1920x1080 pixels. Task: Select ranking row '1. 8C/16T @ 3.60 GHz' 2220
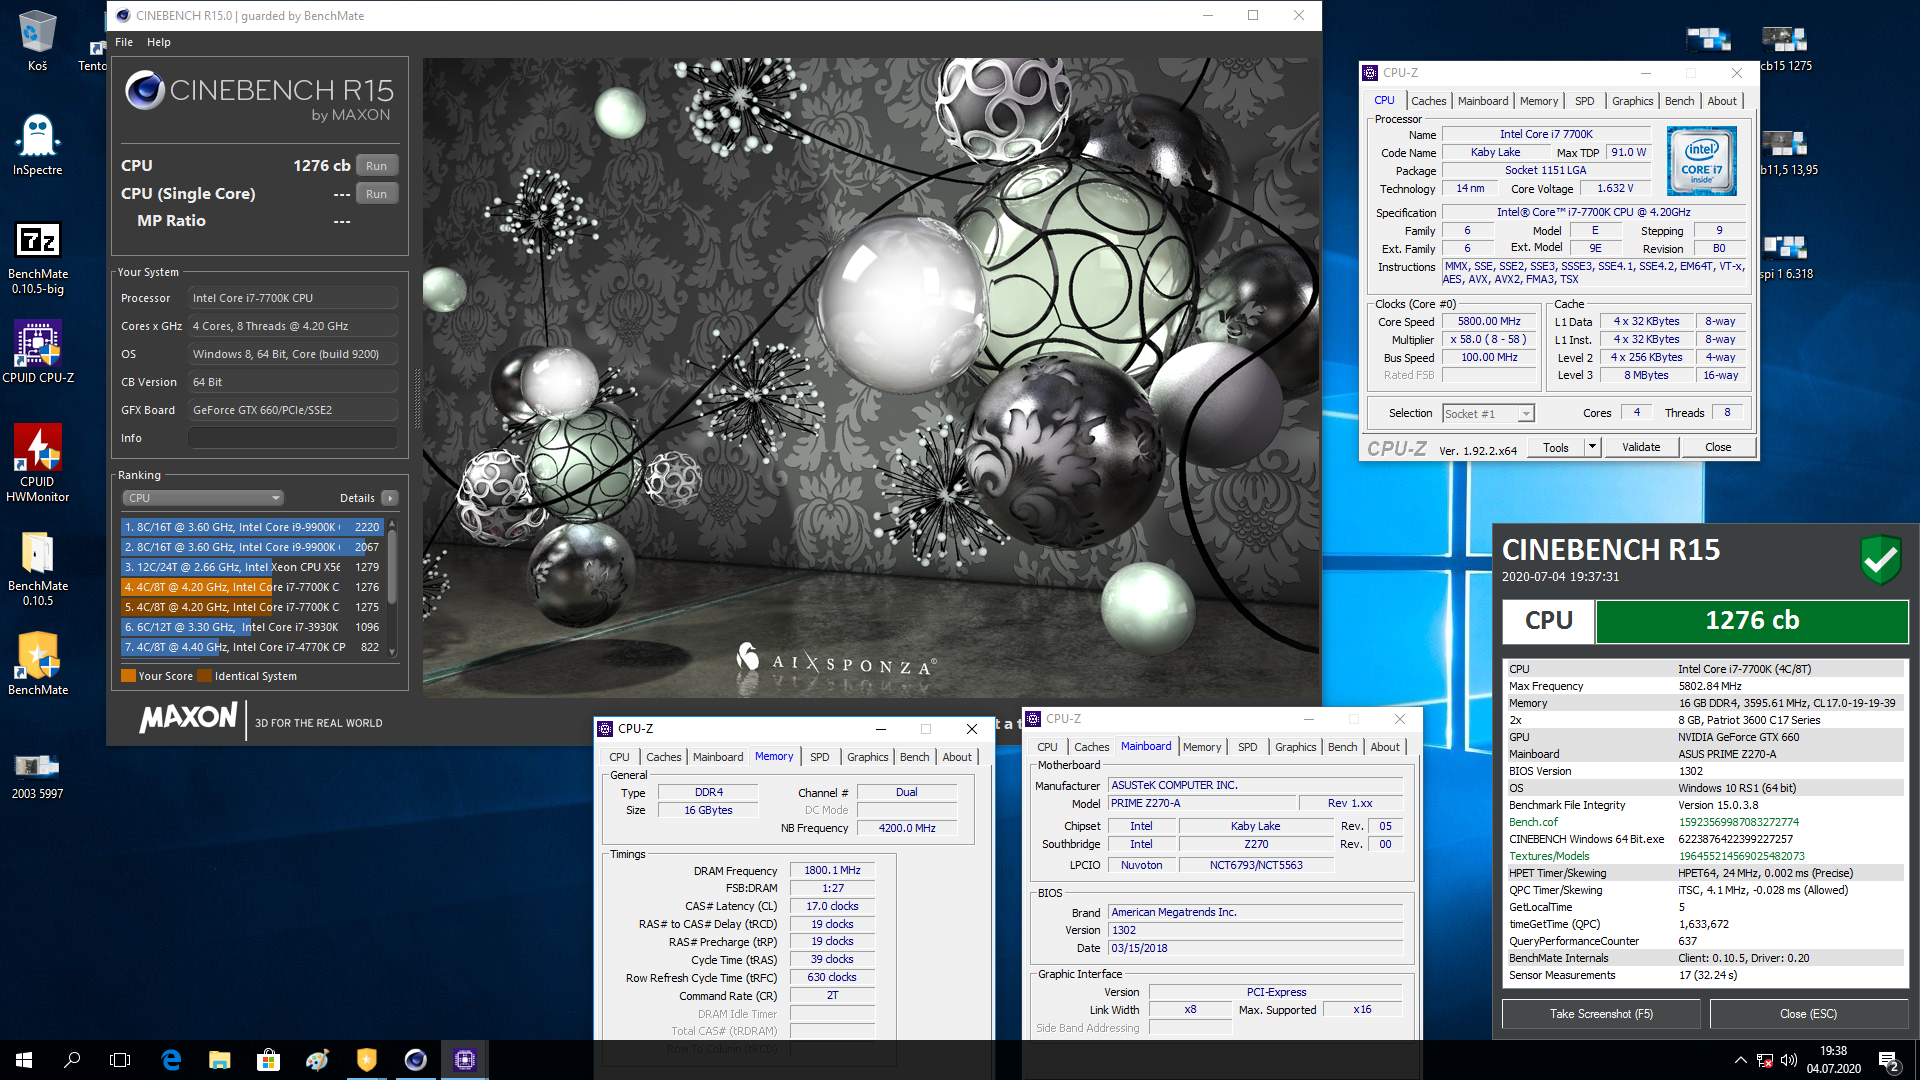click(x=252, y=527)
